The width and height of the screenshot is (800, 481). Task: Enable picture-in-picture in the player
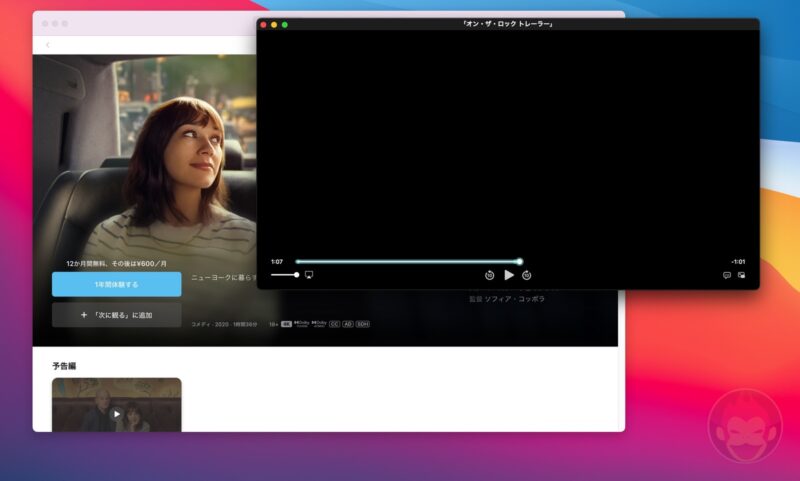[x=741, y=275]
